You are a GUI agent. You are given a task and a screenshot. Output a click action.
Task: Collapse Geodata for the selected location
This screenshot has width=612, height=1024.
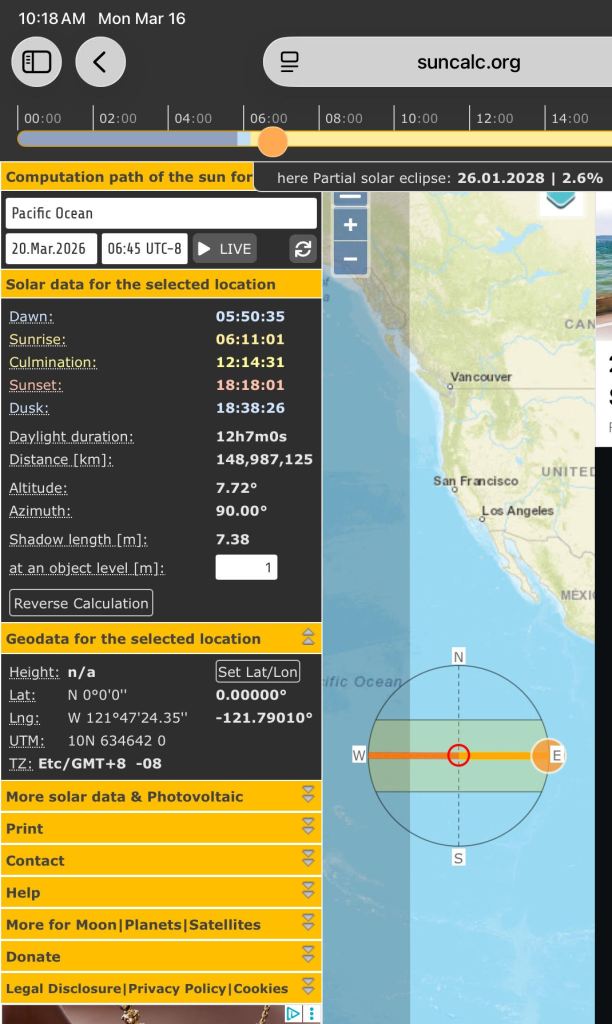pos(308,638)
